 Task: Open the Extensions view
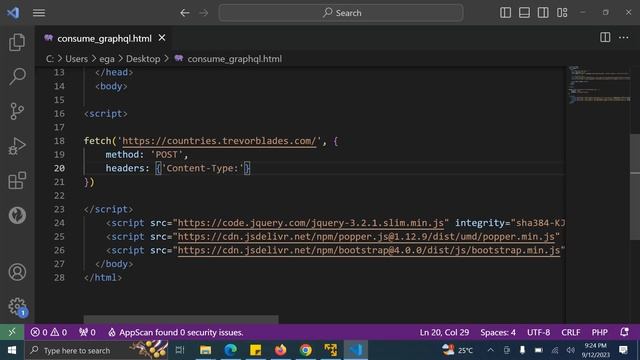[x=17, y=180]
